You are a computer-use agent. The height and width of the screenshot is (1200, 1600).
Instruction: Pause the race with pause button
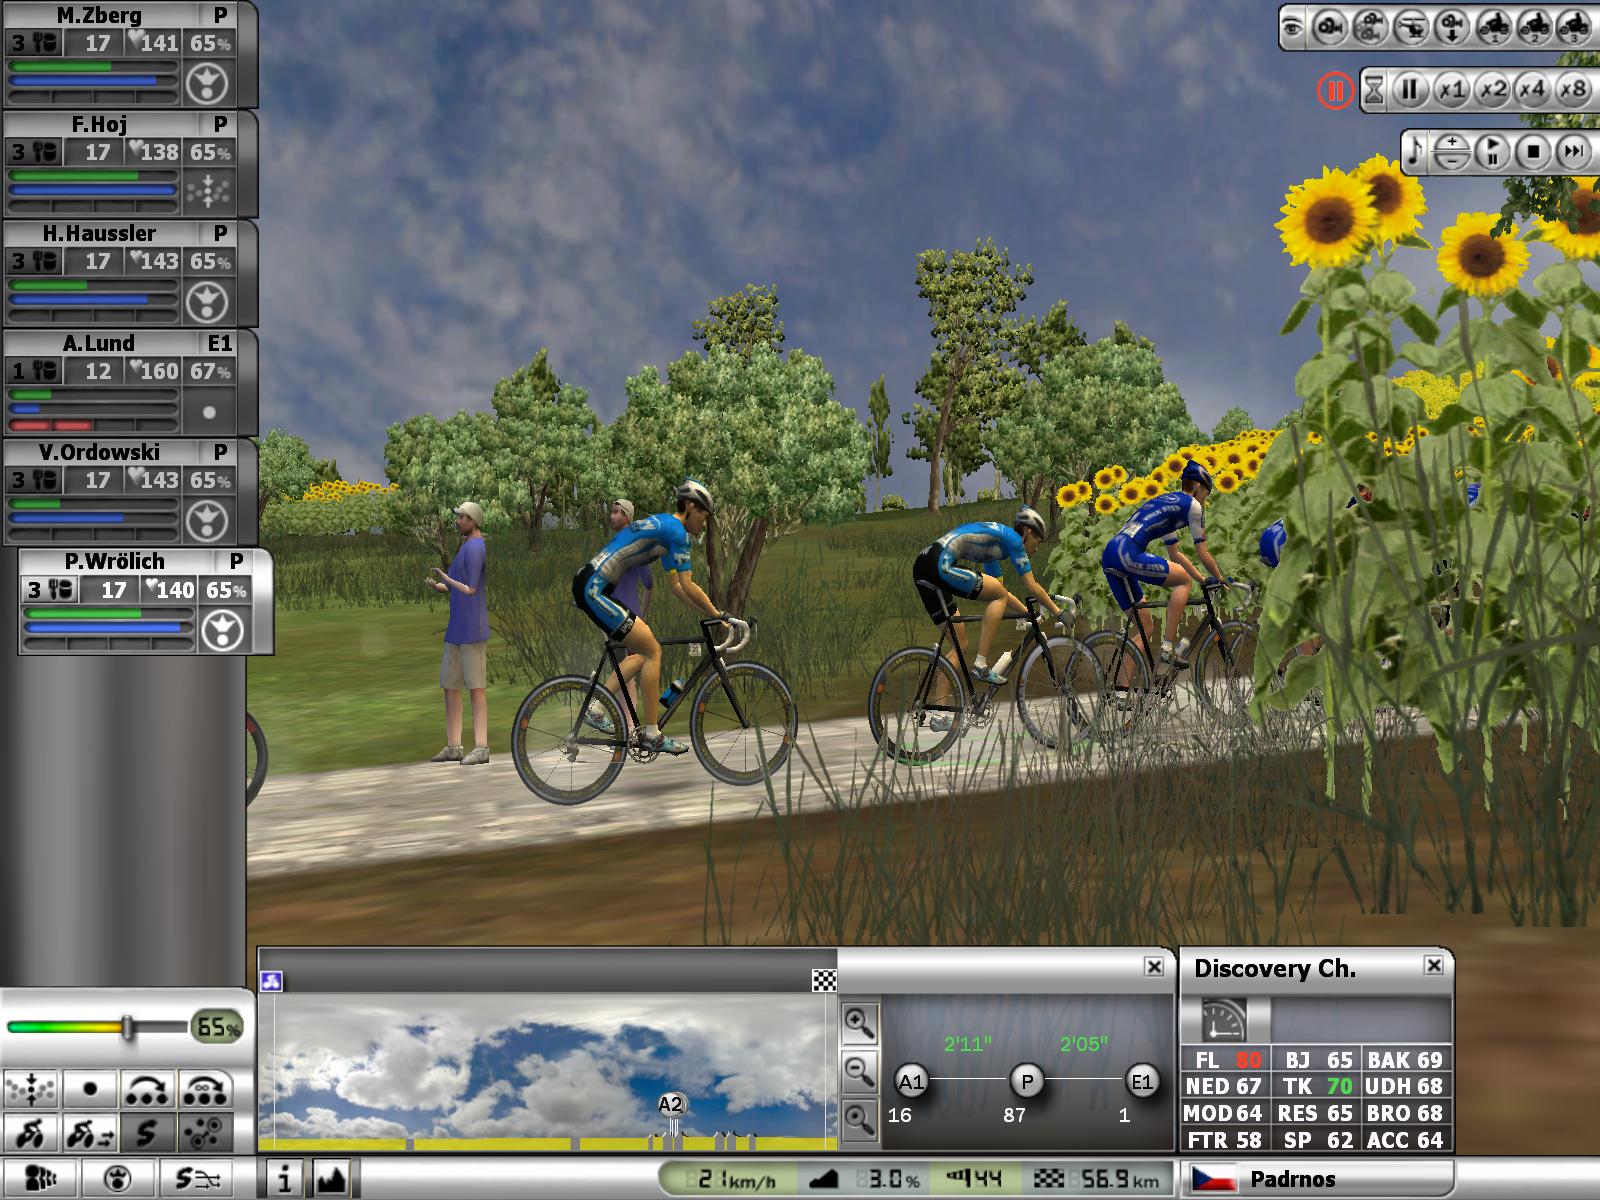[x=1410, y=90]
